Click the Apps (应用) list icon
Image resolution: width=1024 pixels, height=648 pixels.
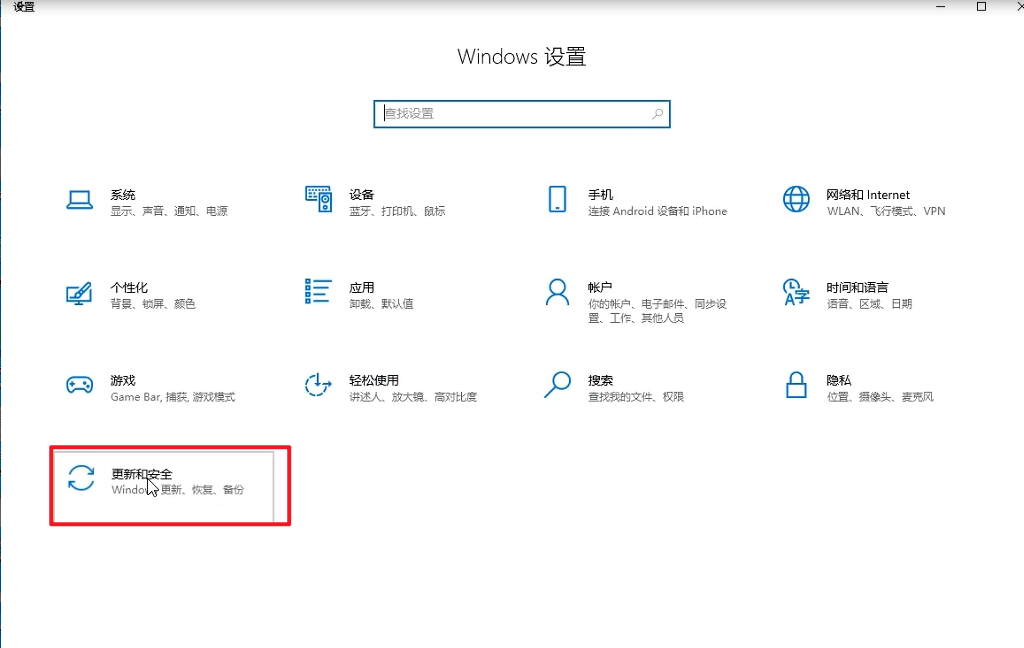[x=318, y=292]
